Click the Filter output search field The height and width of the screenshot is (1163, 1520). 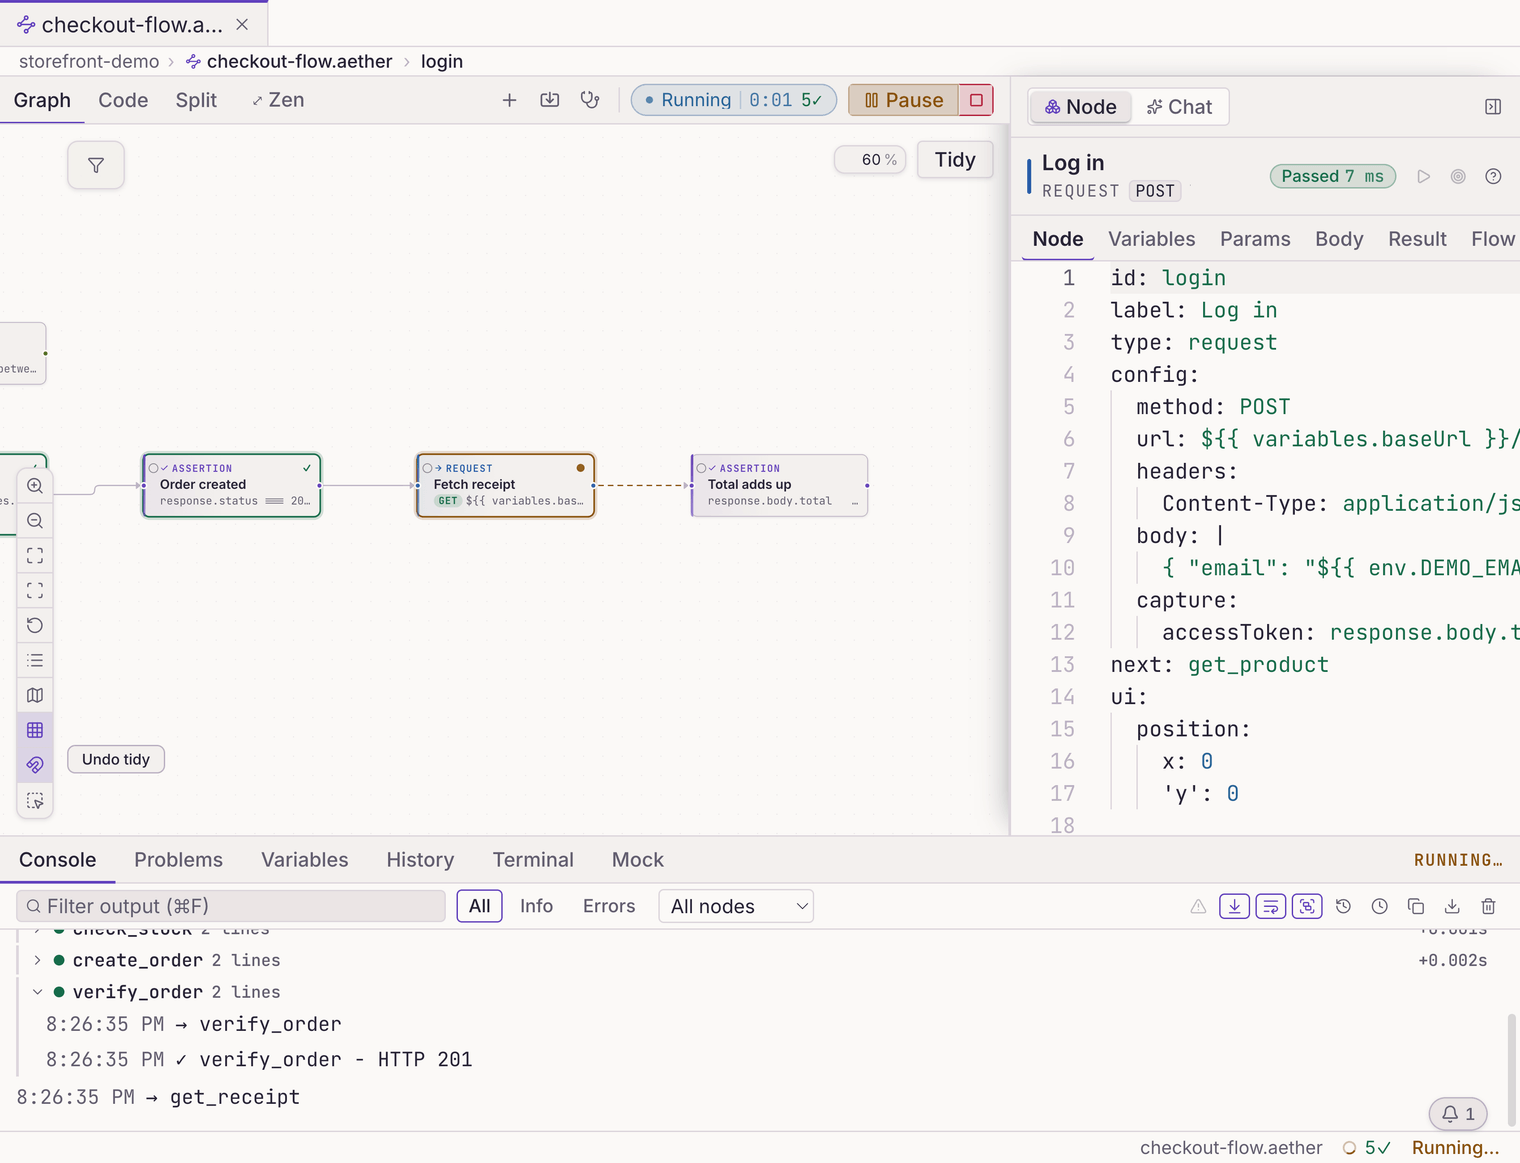[231, 906]
